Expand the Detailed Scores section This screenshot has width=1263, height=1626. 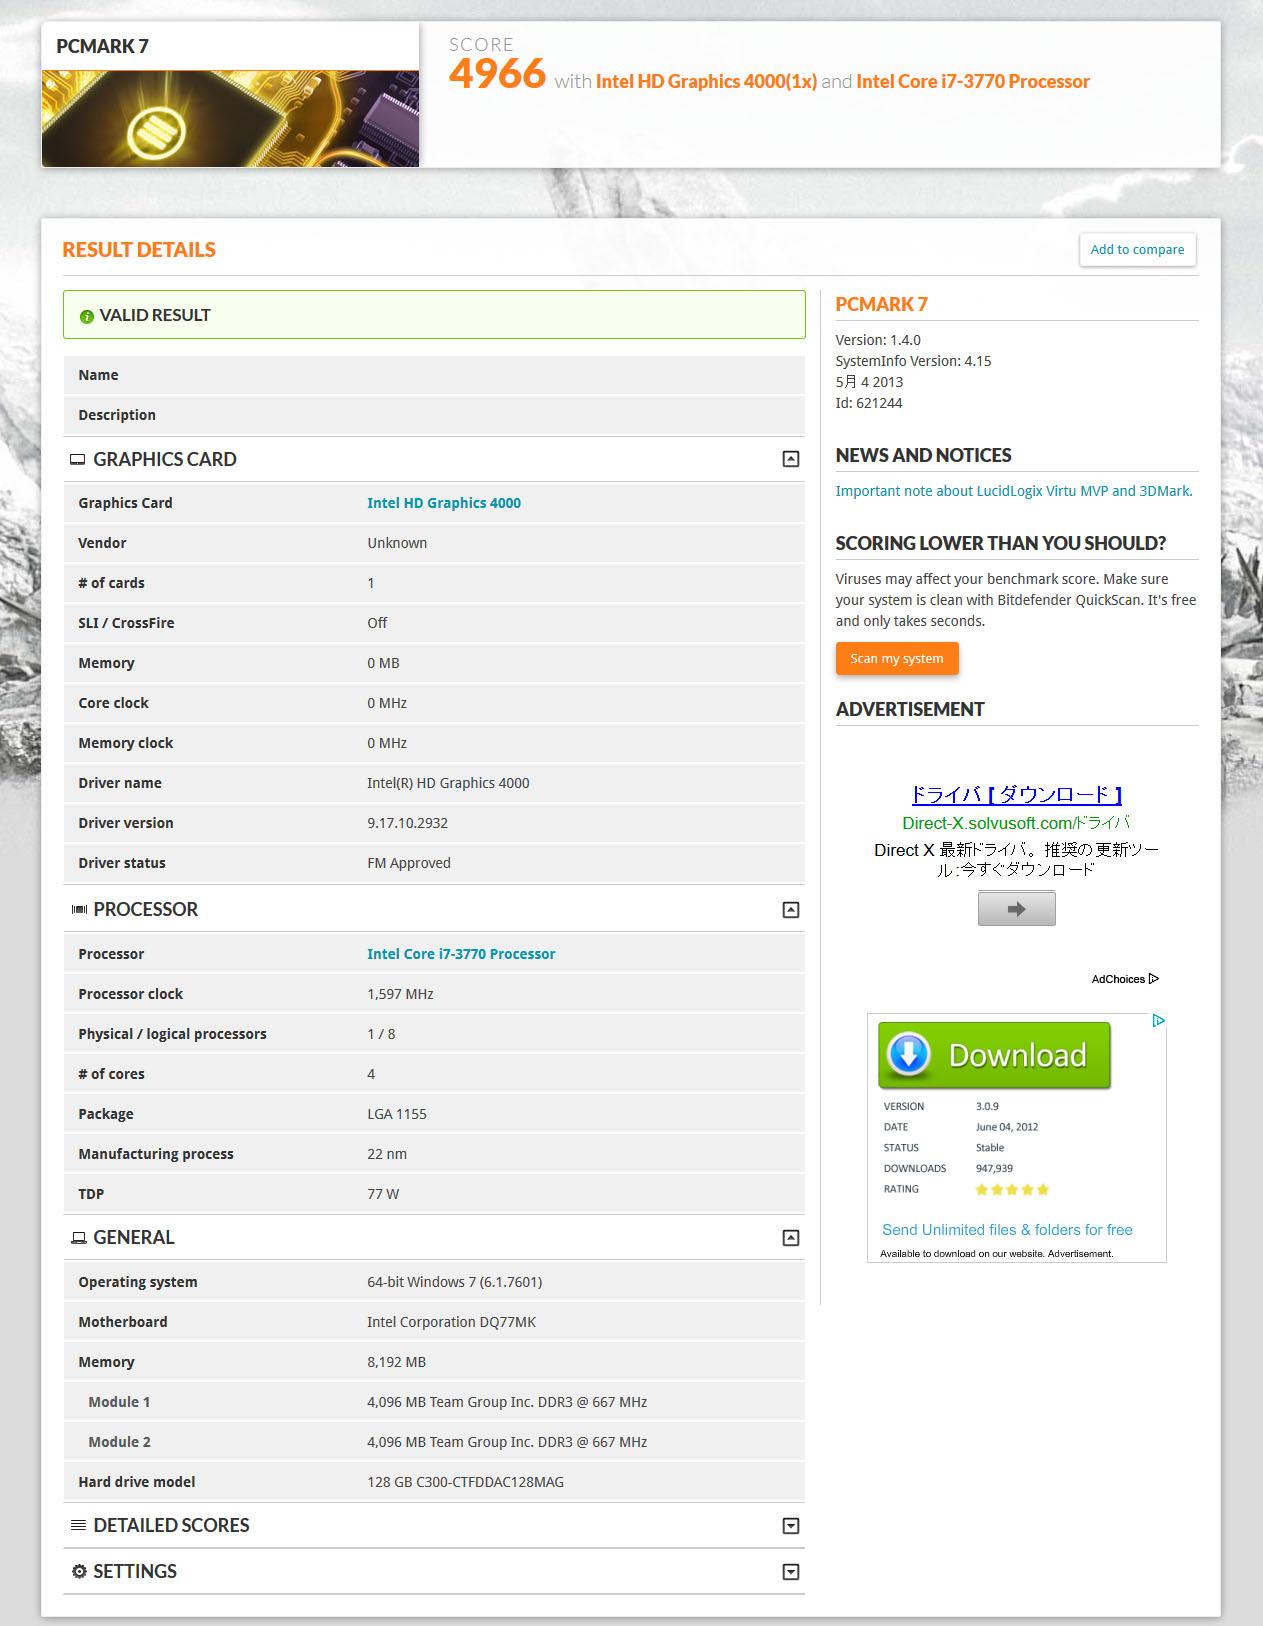(790, 1526)
